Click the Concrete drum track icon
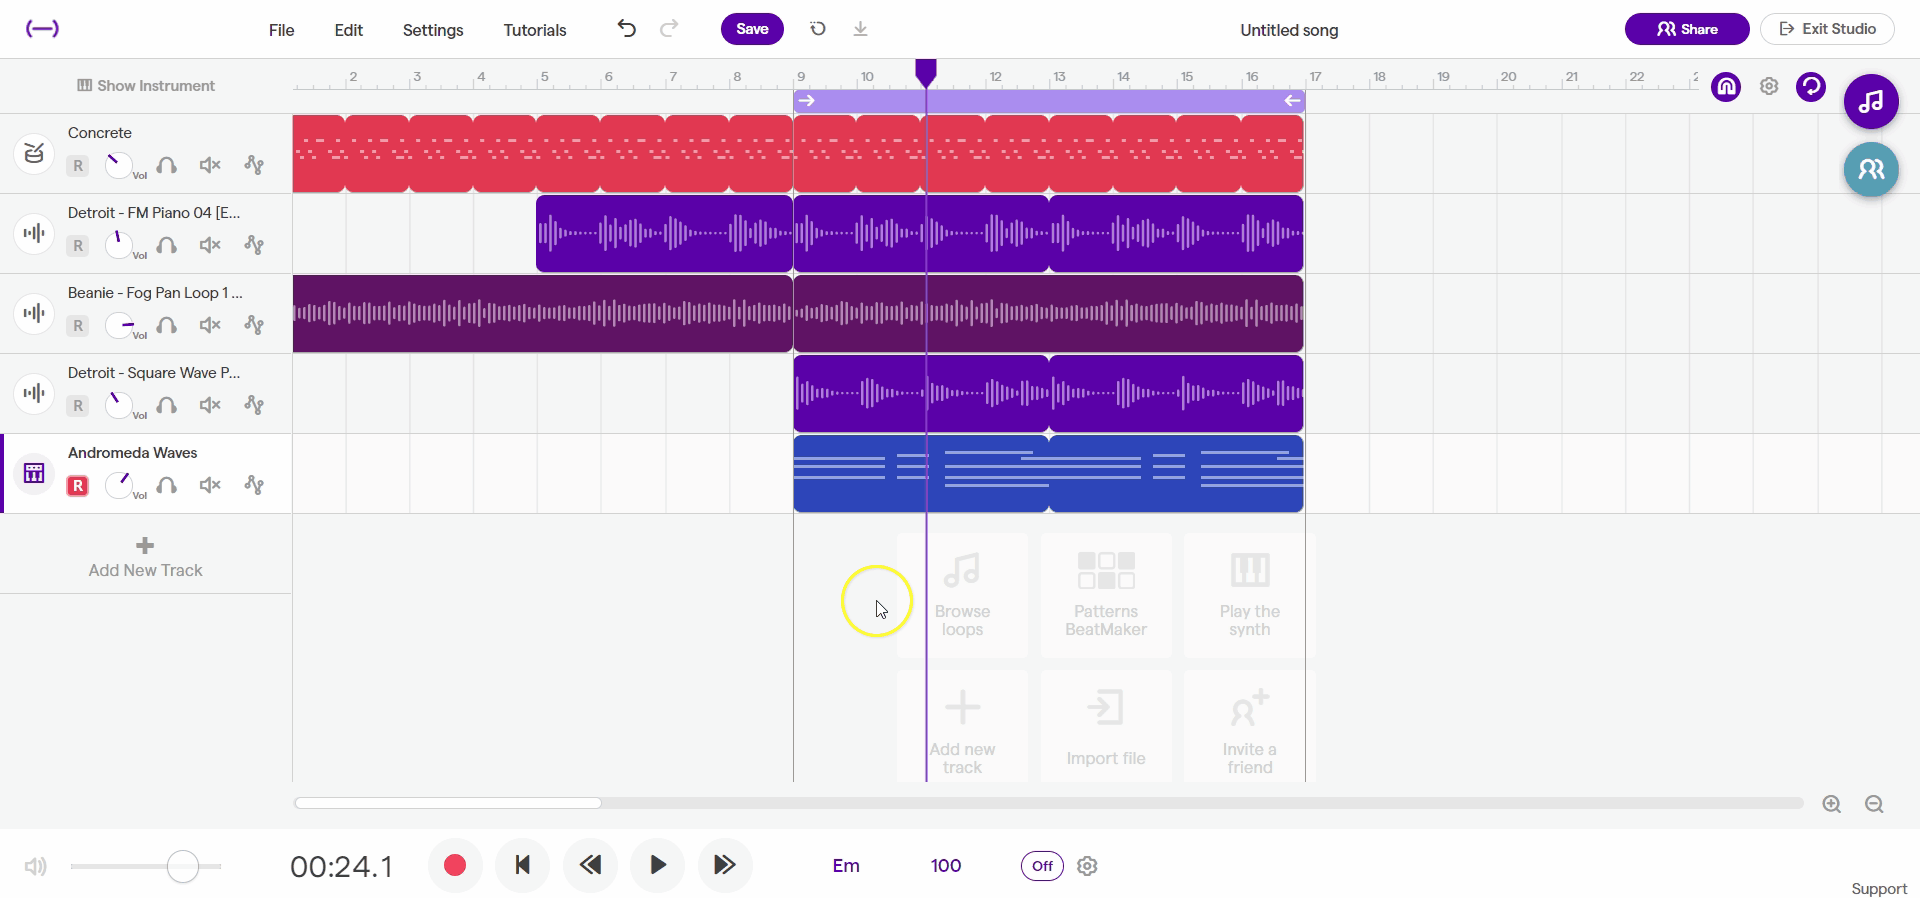Image resolution: width=1920 pixels, height=898 pixels. [x=34, y=153]
